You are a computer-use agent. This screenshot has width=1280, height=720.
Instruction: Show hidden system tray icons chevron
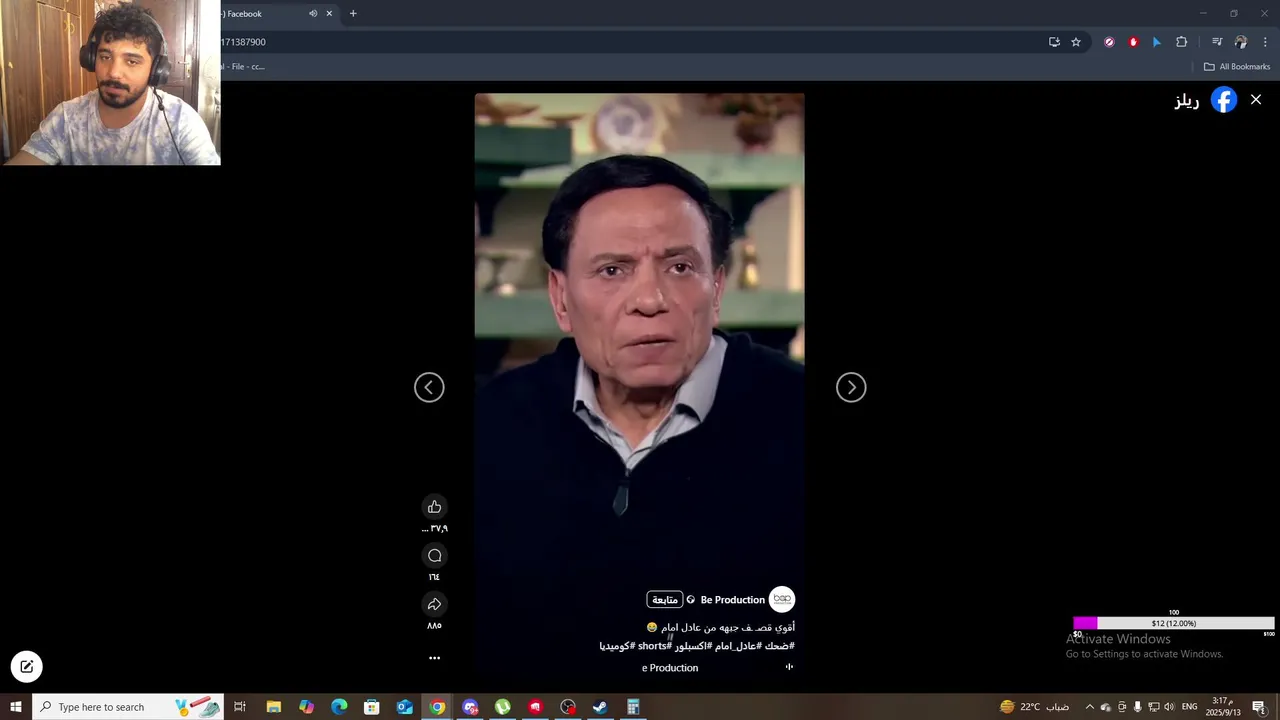[1090, 707]
